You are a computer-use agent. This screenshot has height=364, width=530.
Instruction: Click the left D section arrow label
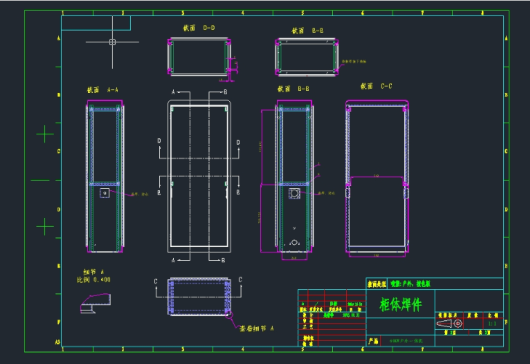(159, 141)
